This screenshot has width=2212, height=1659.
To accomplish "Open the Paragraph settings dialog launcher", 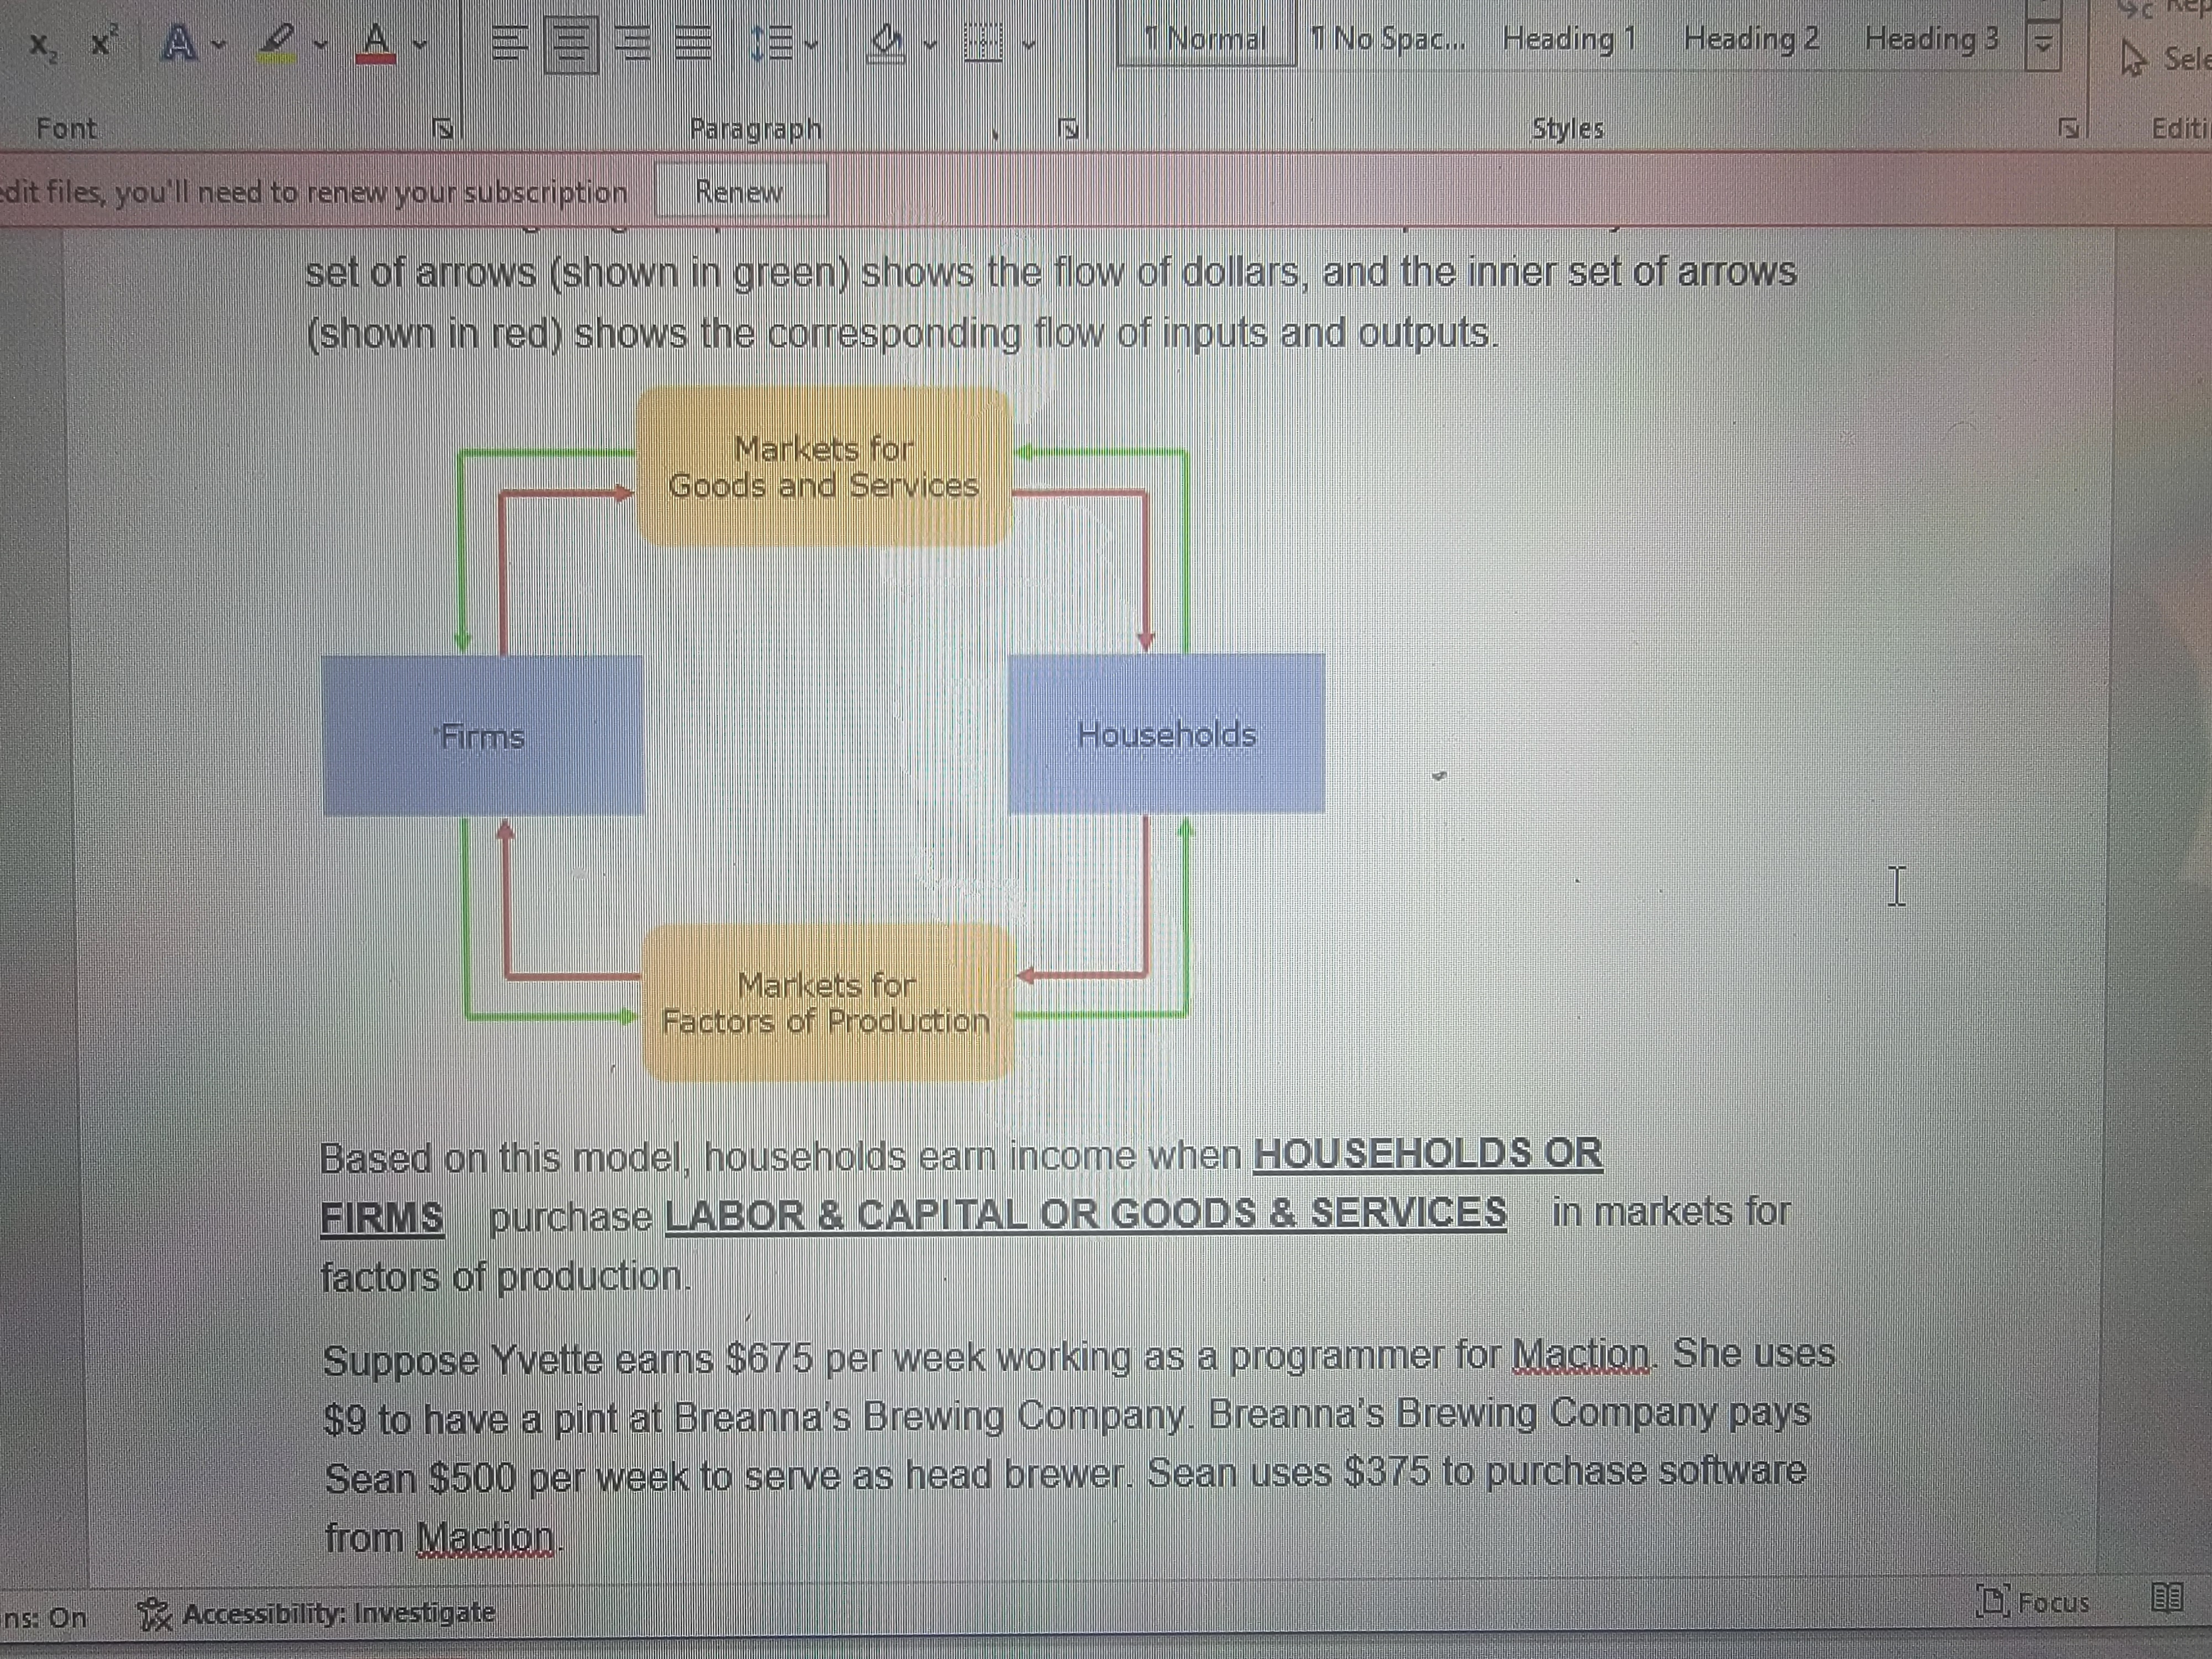I will 1067,128.
